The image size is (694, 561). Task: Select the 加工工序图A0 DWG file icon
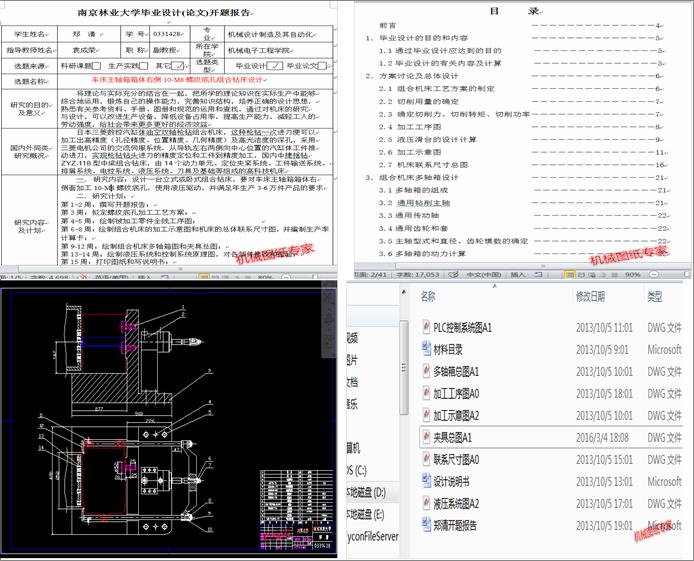click(426, 393)
